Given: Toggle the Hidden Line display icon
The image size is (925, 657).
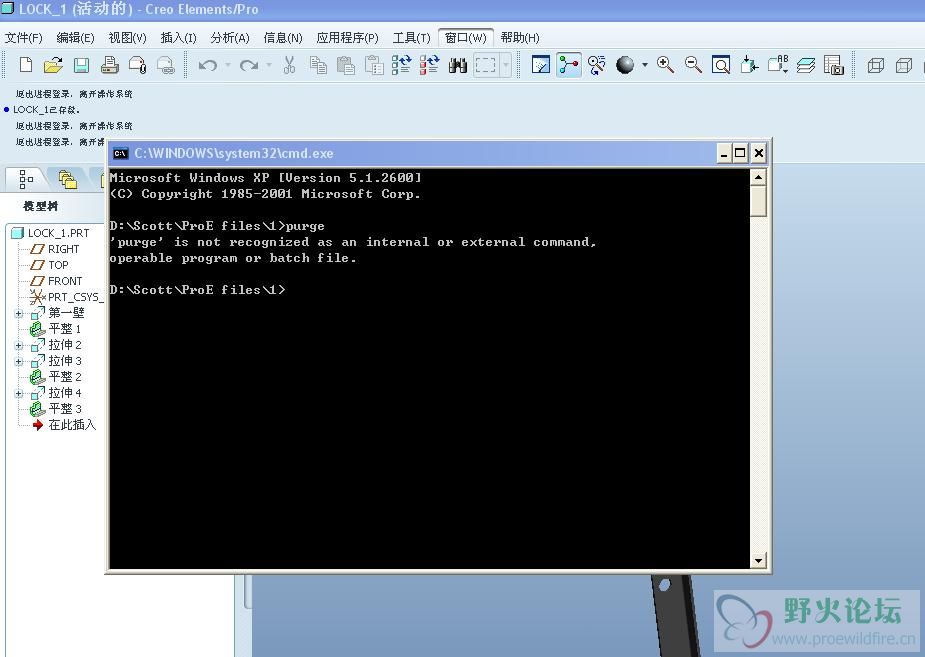Looking at the screenshot, I should [904, 65].
